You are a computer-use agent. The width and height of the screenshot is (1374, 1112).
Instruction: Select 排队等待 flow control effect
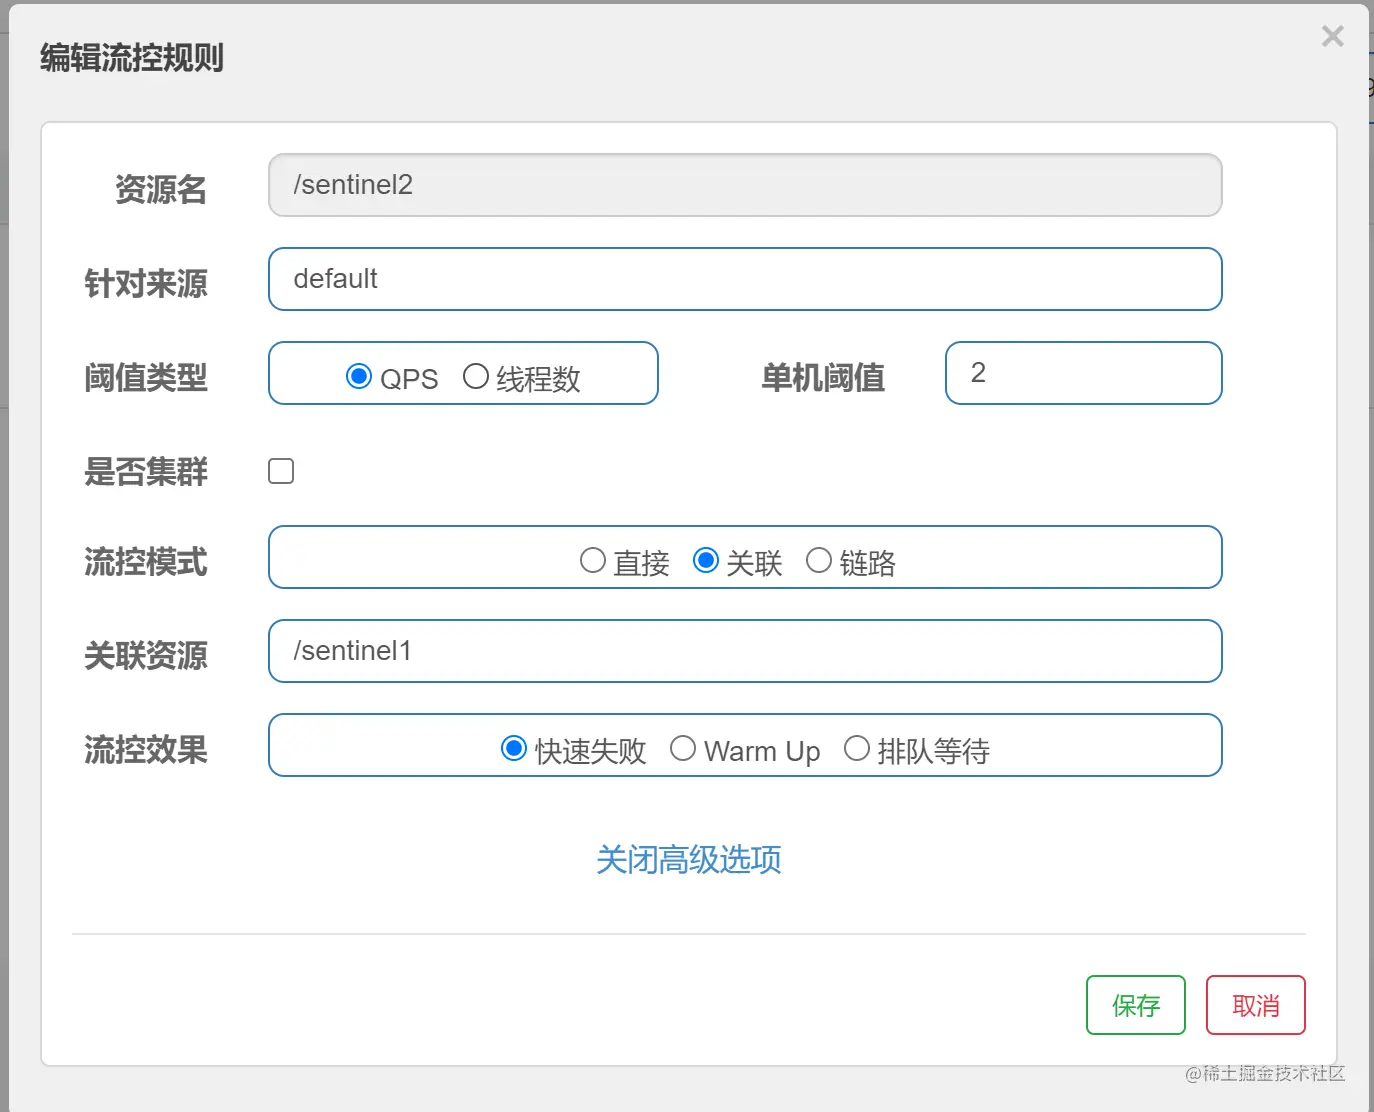pyautogui.click(x=857, y=748)
